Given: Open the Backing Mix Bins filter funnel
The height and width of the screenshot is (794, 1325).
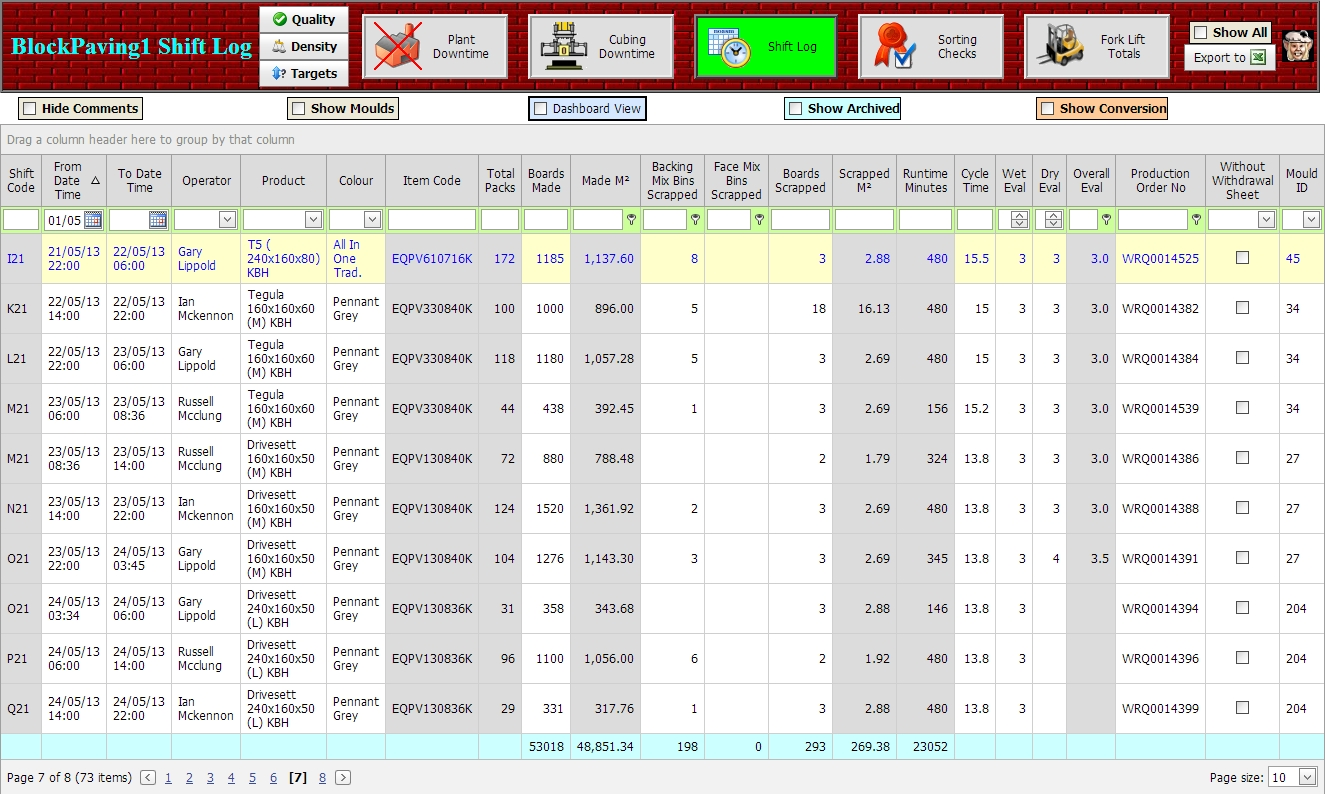Looking at the screenshot, I should pyautogui.click(x=695, y=219).
